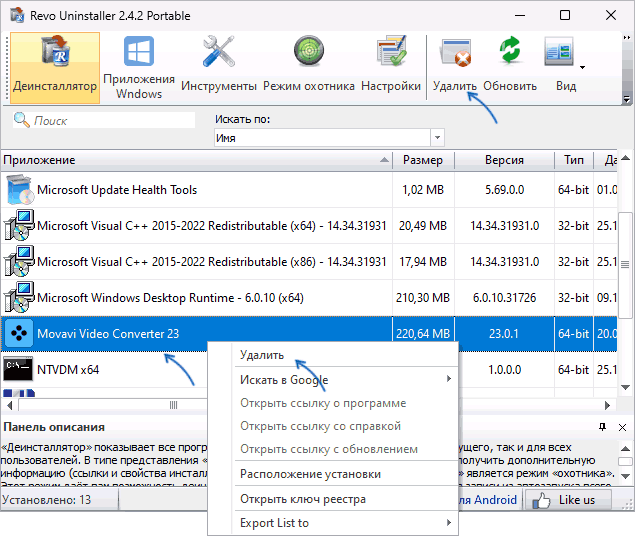Click the Обновить refresh icon
635x536 pixels.
pyautogui.click(x=509, y=50)
